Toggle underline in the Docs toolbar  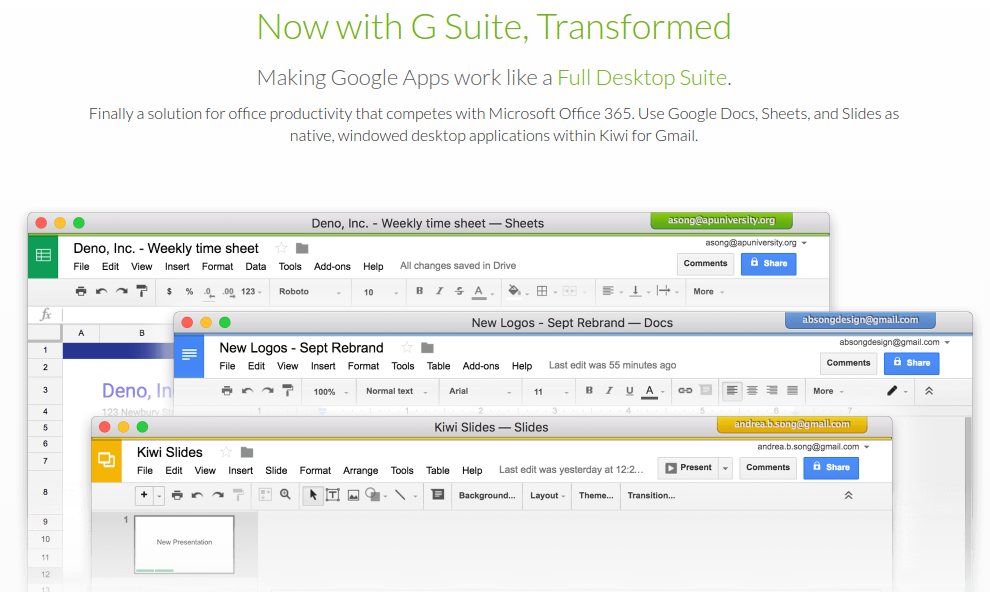pos(629,391)
